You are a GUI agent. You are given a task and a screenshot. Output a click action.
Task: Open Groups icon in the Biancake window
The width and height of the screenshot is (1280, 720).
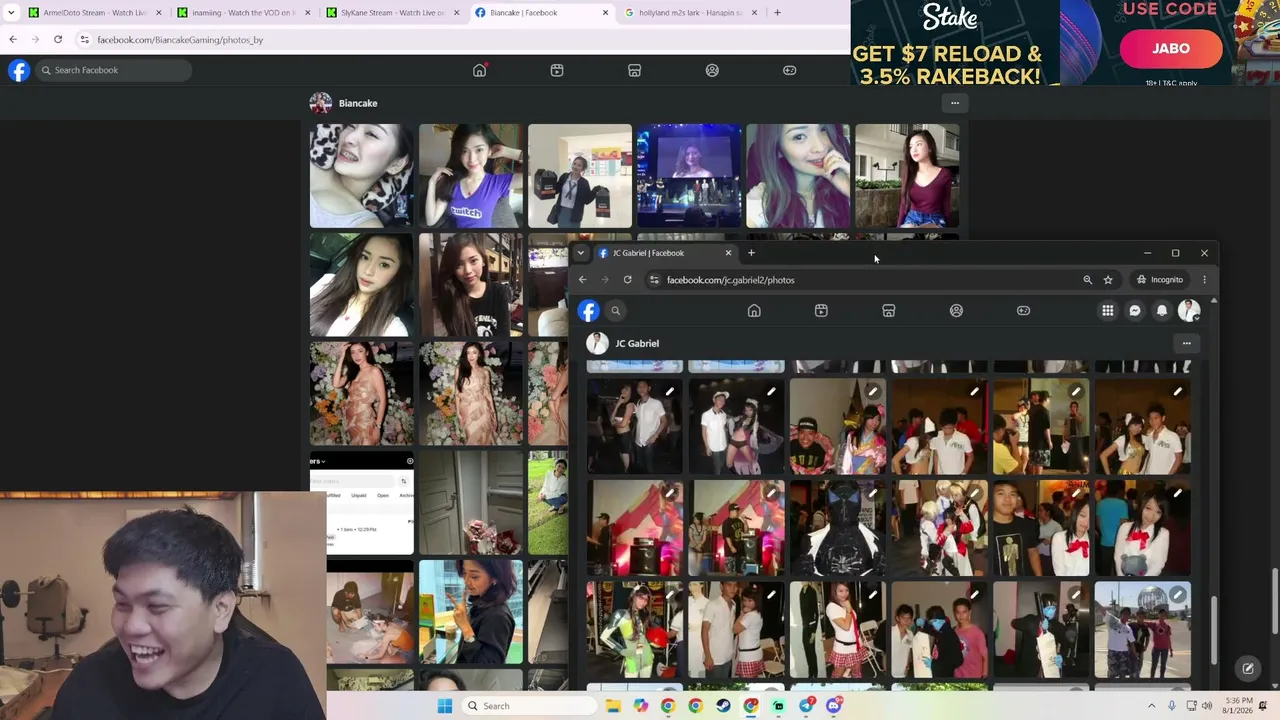(x=712, y=70)
